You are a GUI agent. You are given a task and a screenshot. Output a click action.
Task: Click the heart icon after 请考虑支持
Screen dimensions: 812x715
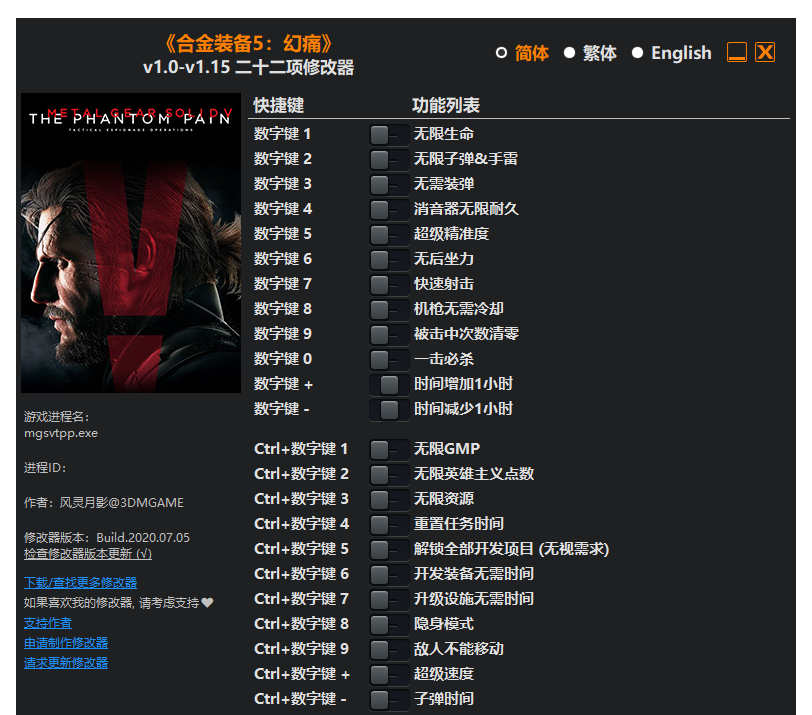point(207,603)
